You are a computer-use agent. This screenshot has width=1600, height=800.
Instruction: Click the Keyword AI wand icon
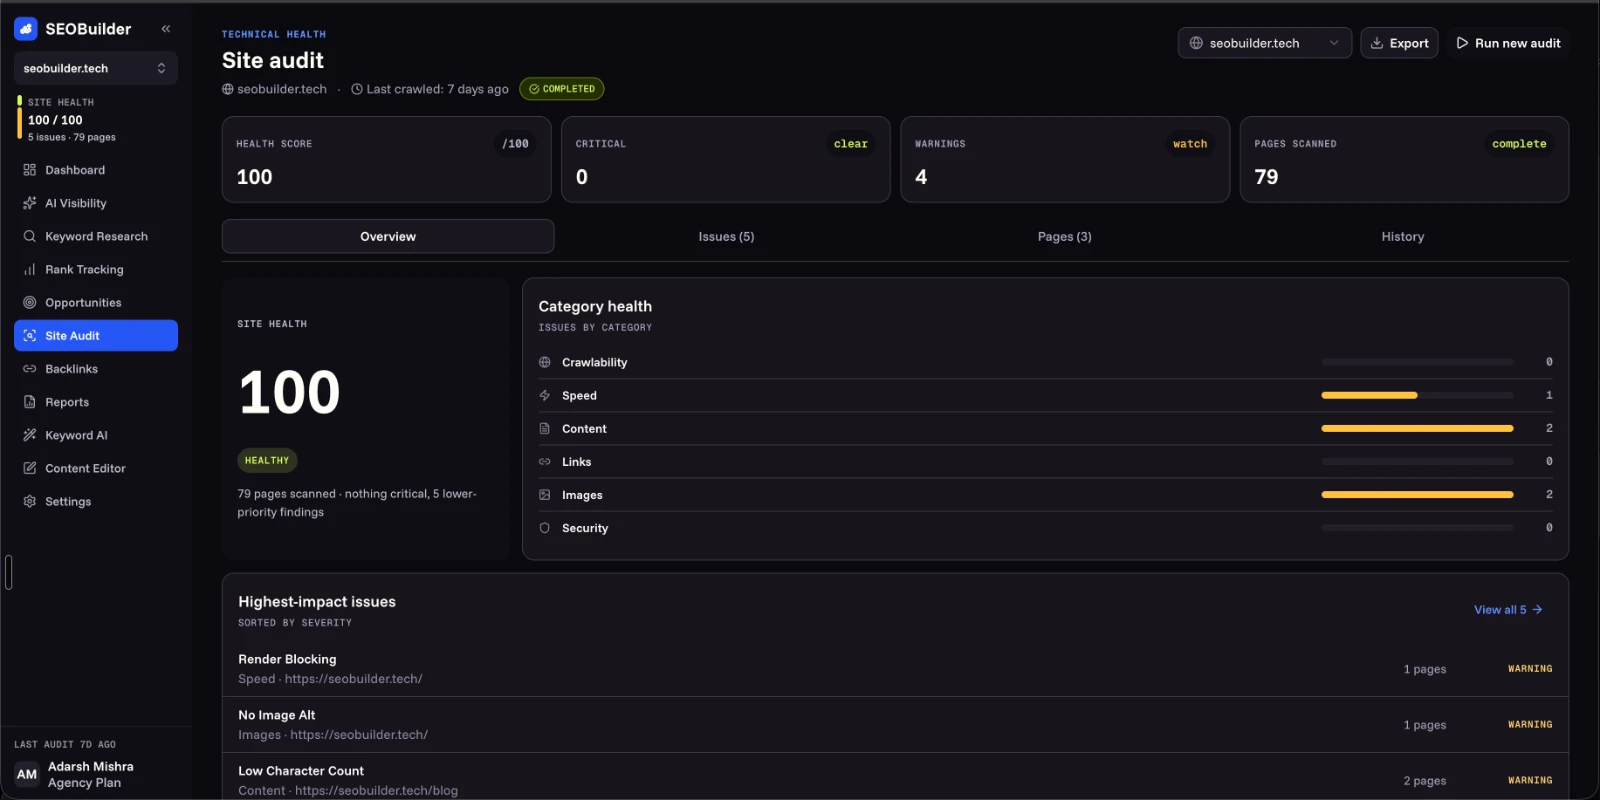pos(30,435)
